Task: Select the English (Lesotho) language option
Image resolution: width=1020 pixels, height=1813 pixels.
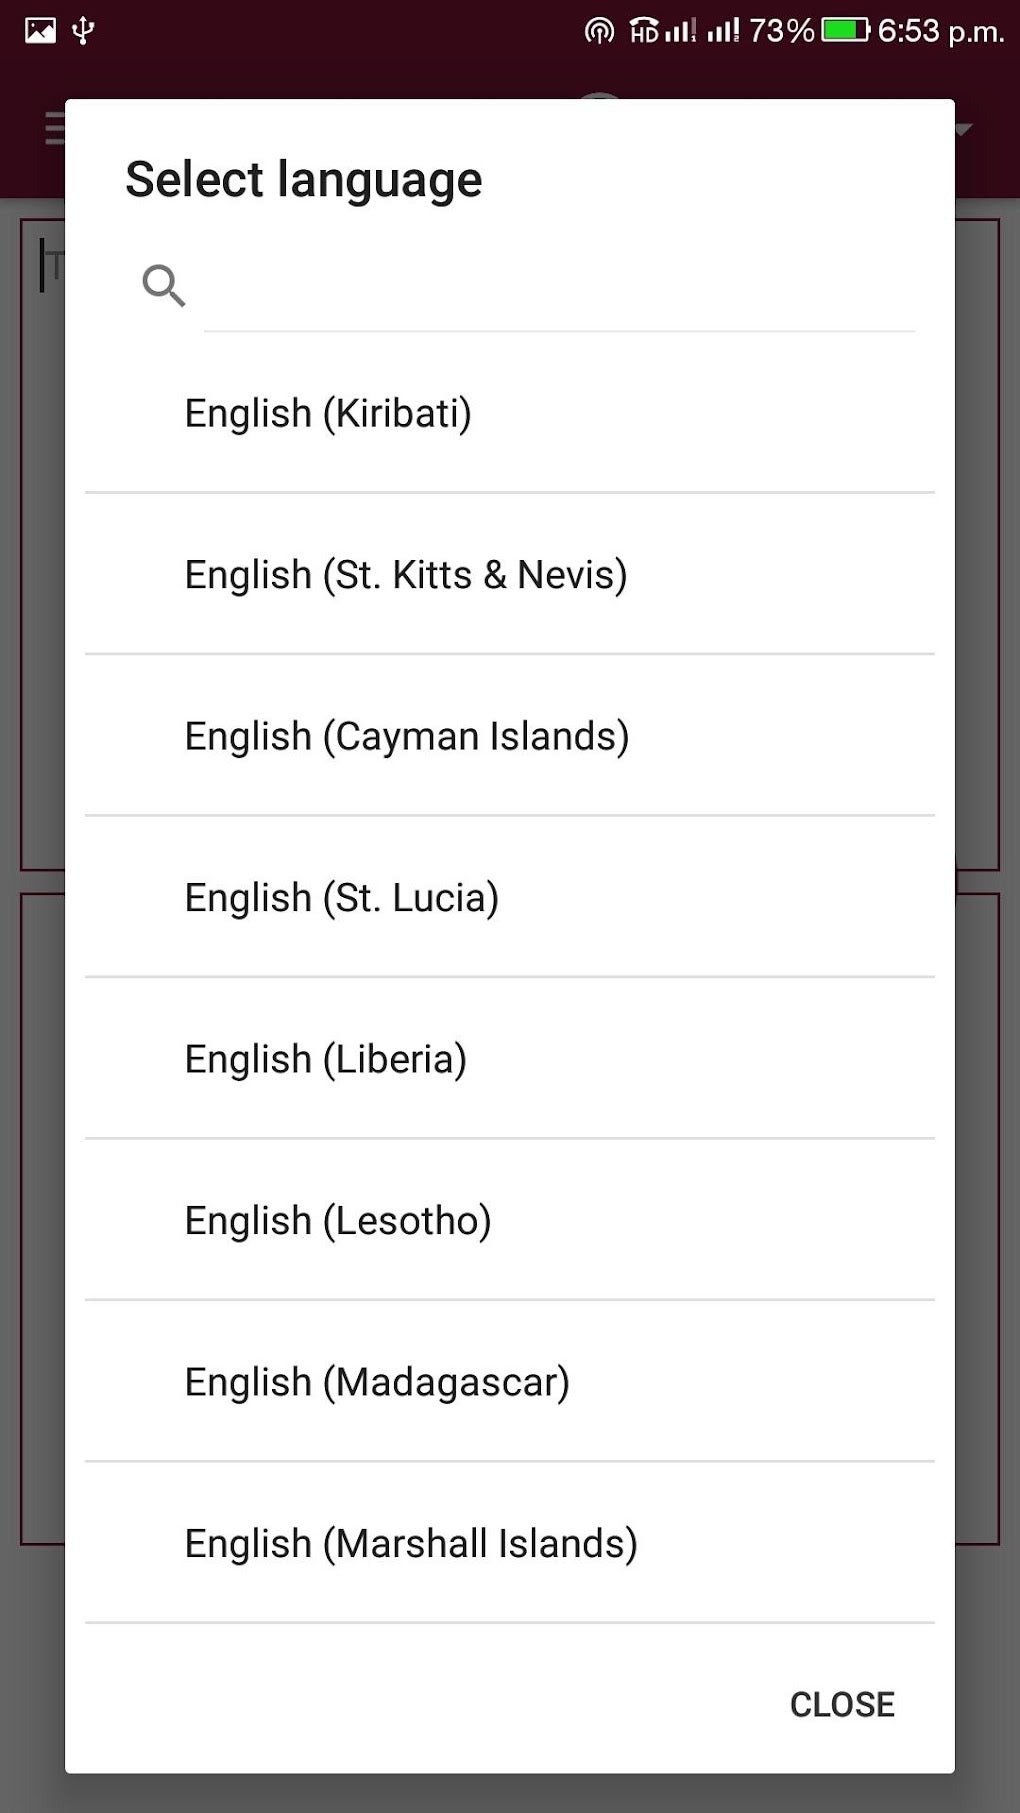Action: 337,1220
